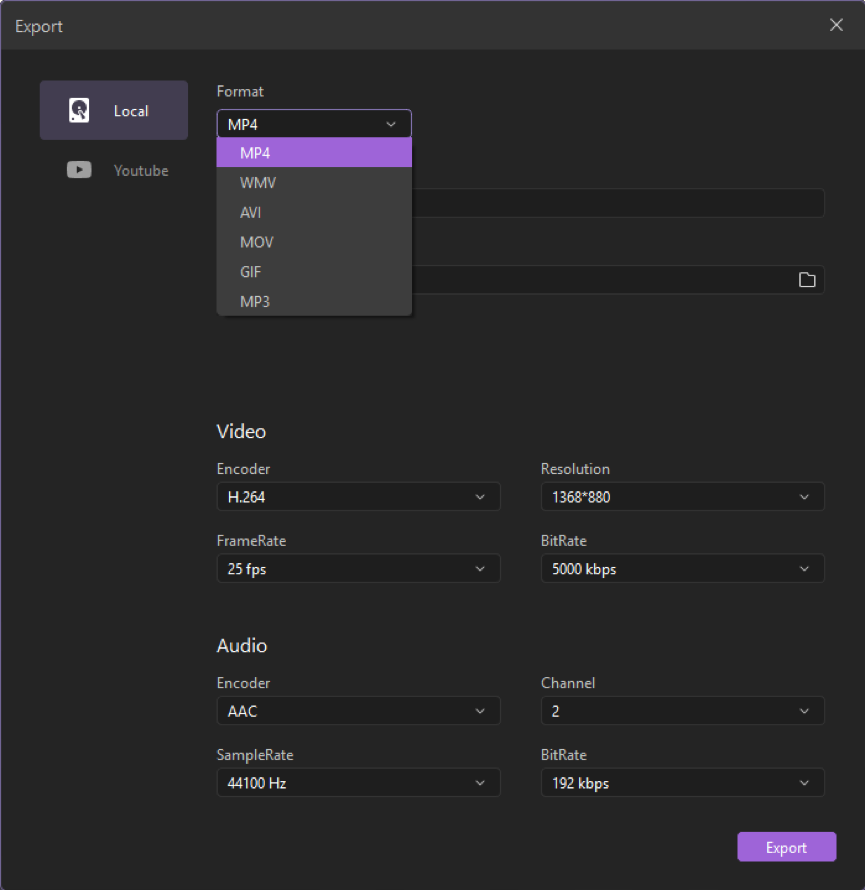Click the file name input field
The image size is (865, 890).
[618, 203]
